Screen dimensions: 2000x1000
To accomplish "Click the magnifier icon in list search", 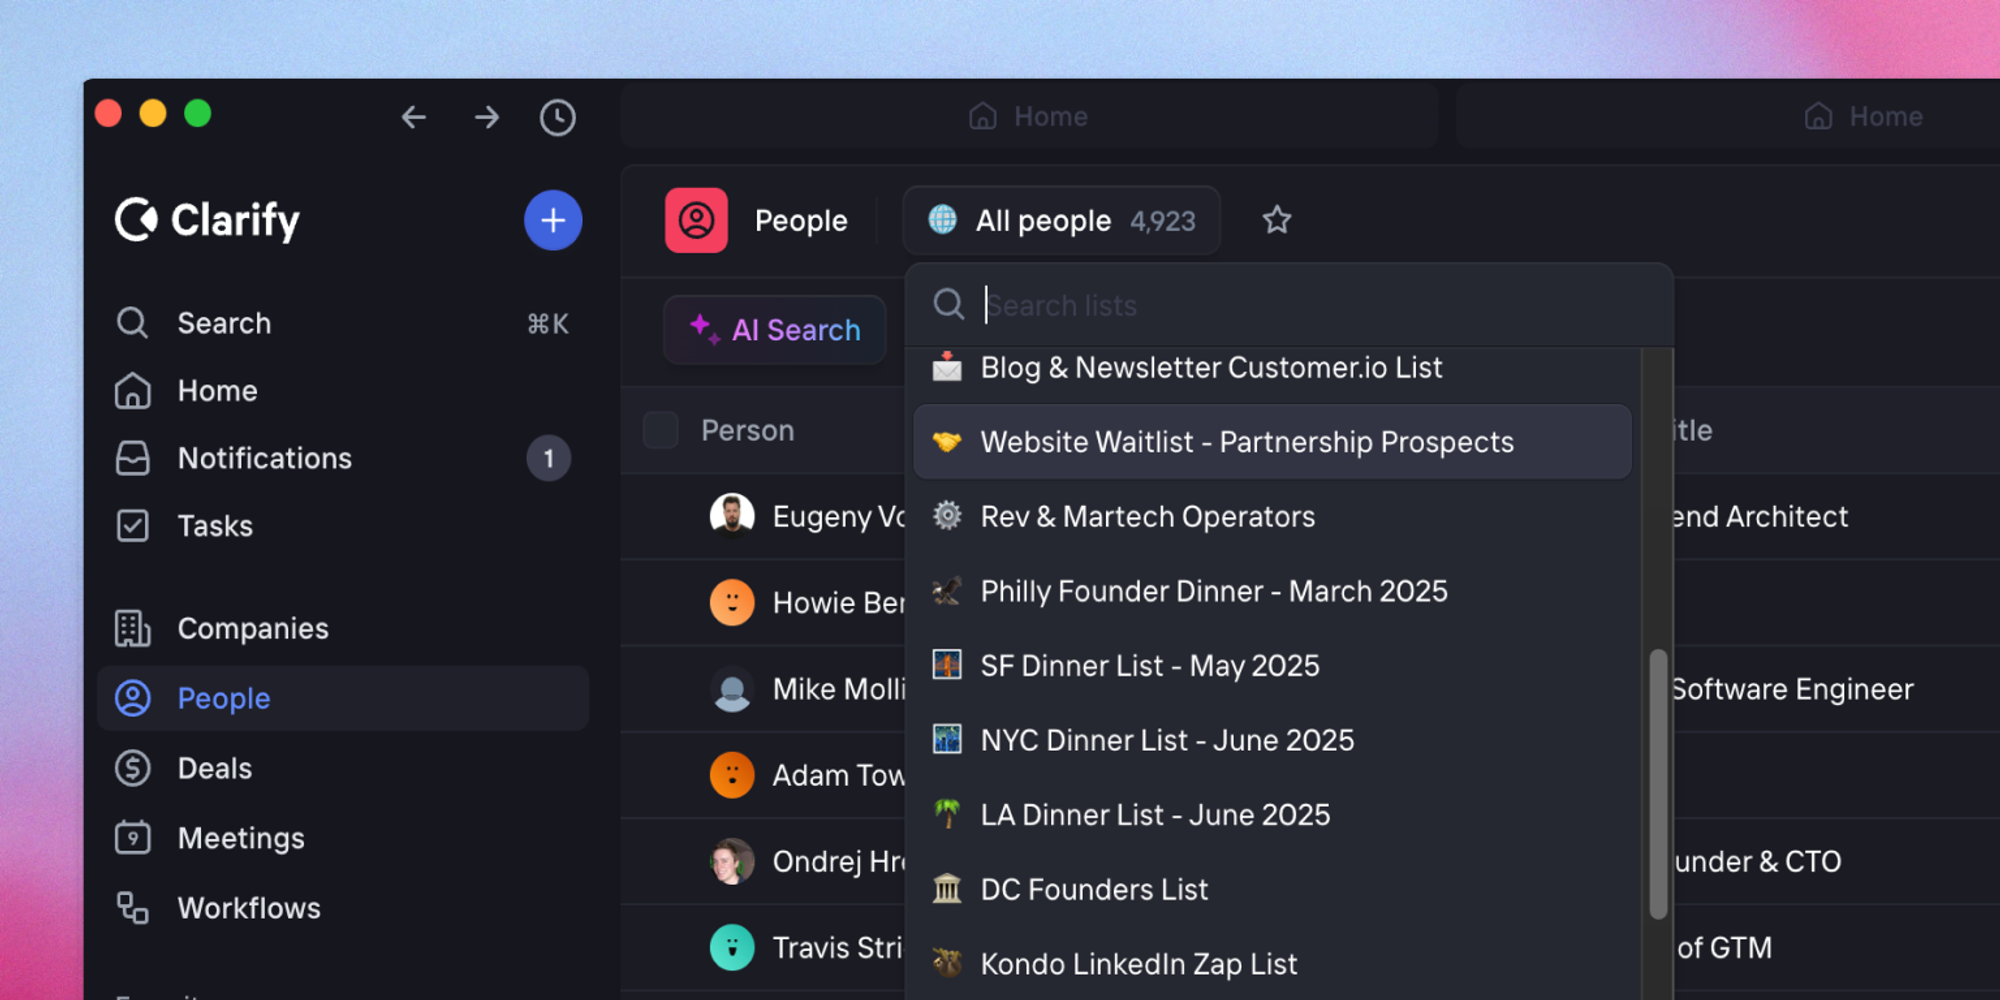I will (948, 304).
